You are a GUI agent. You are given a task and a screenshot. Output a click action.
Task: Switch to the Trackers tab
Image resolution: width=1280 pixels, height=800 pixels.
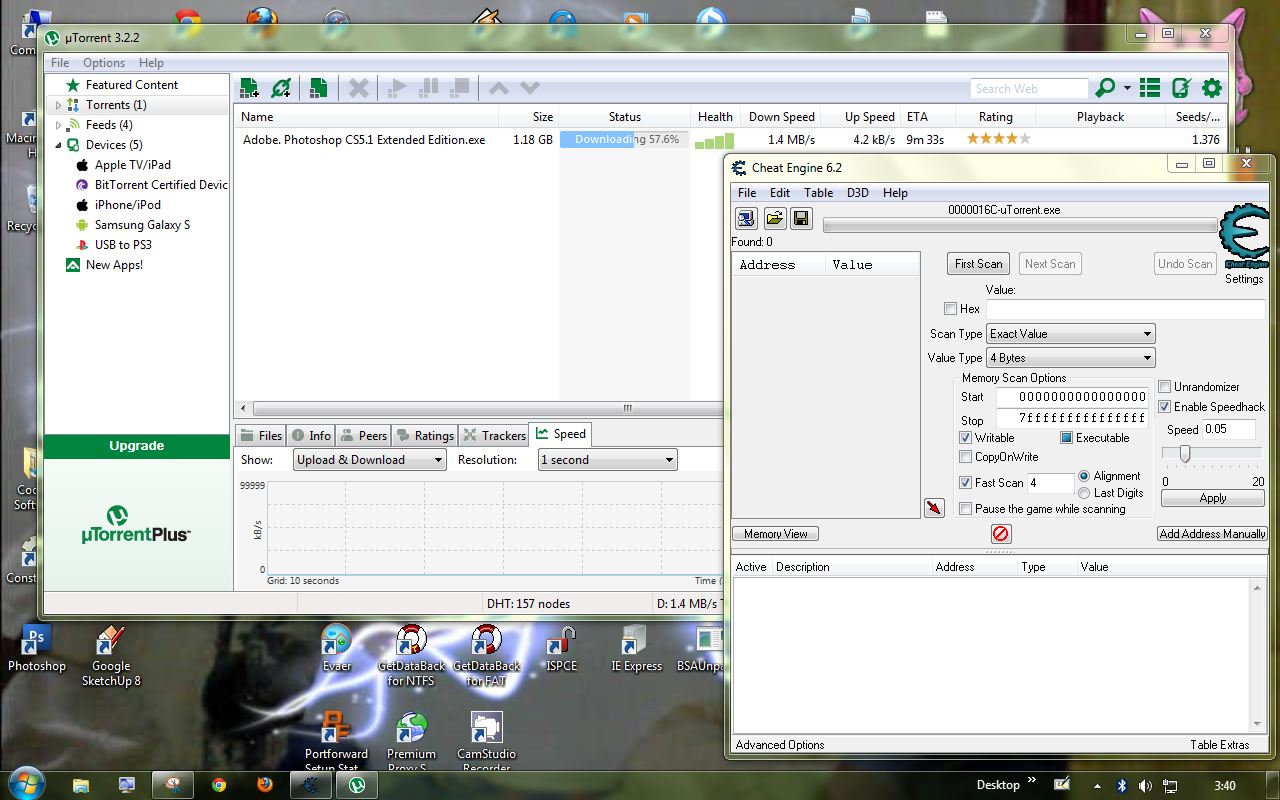tap(494, 435)
